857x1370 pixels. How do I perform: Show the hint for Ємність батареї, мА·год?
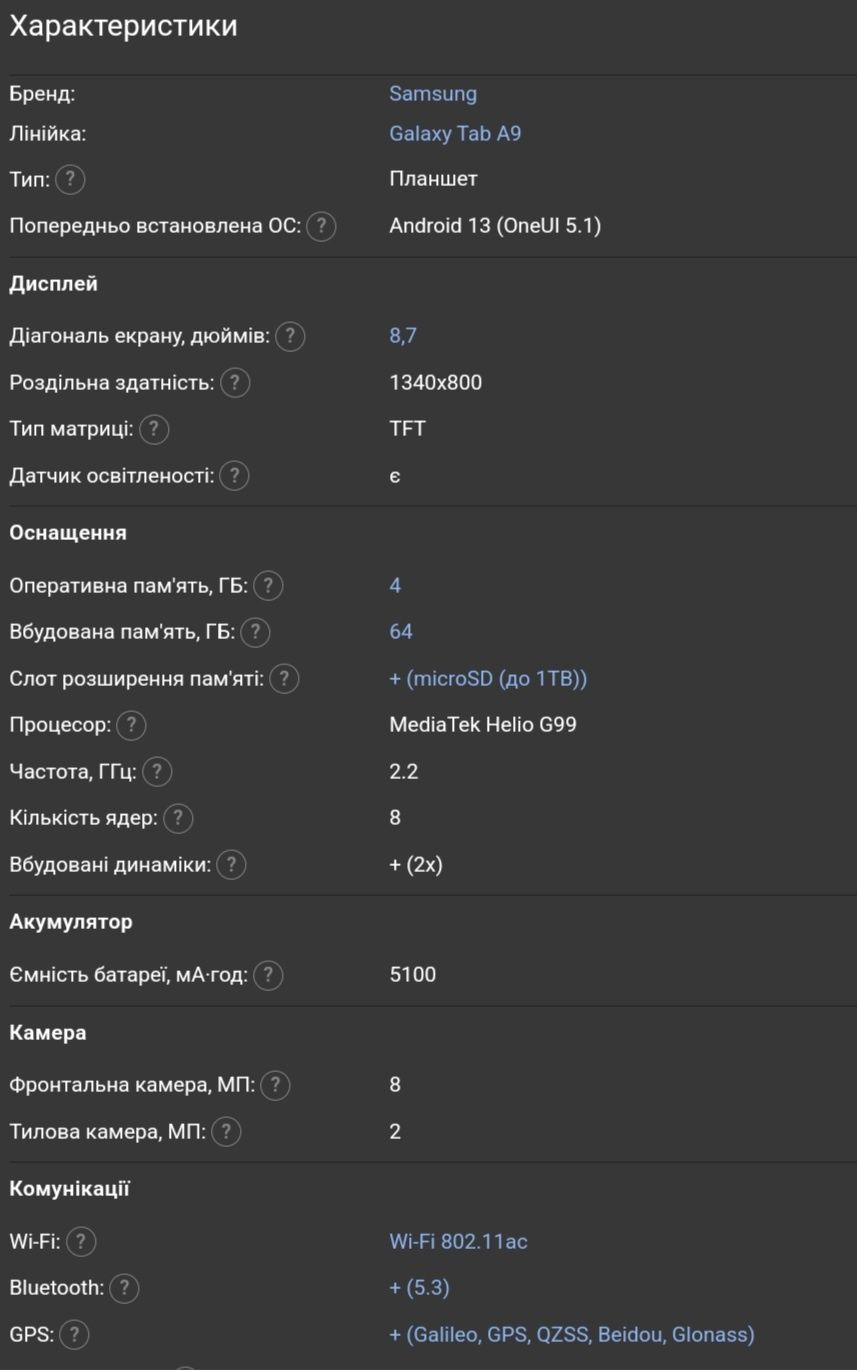268,975
